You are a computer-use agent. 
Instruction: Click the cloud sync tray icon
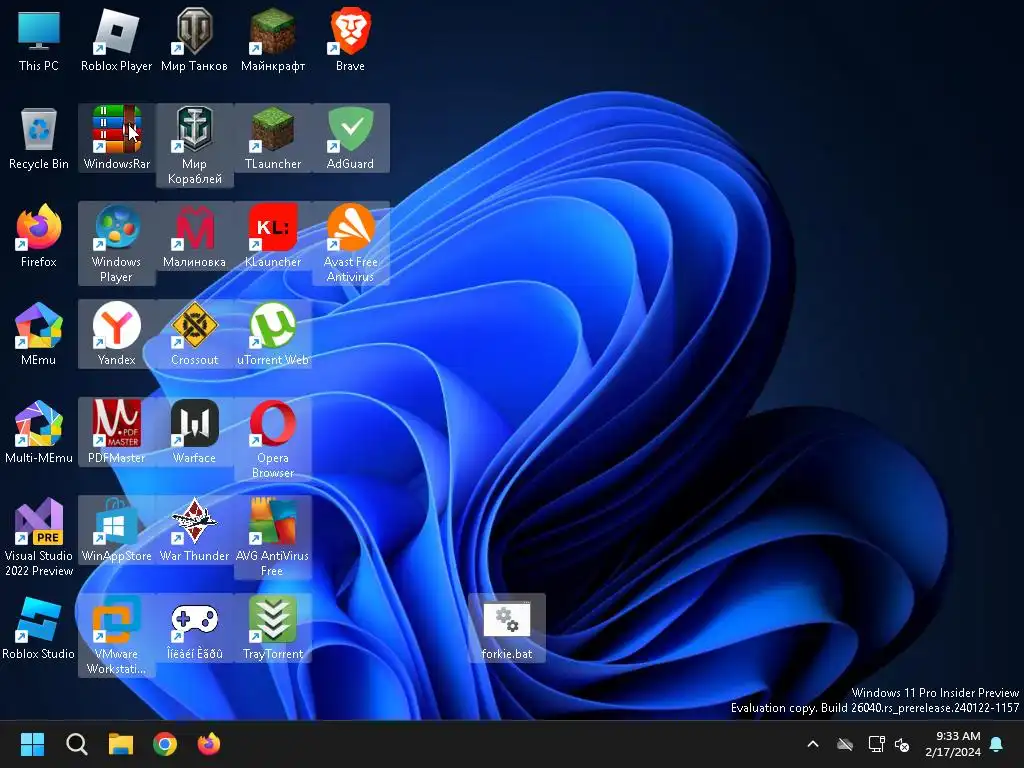pos(845,744)
